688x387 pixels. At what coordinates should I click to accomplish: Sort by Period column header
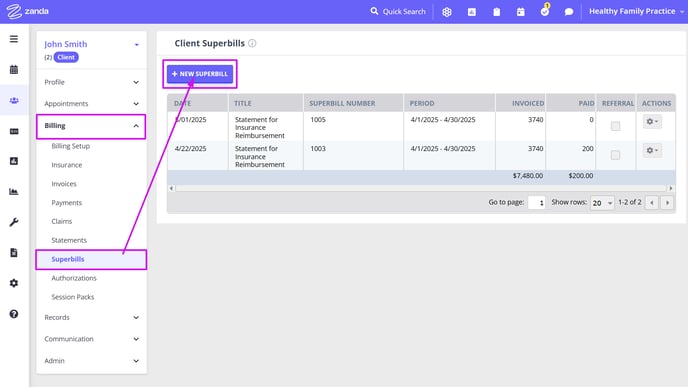click(x=450, y=103)
